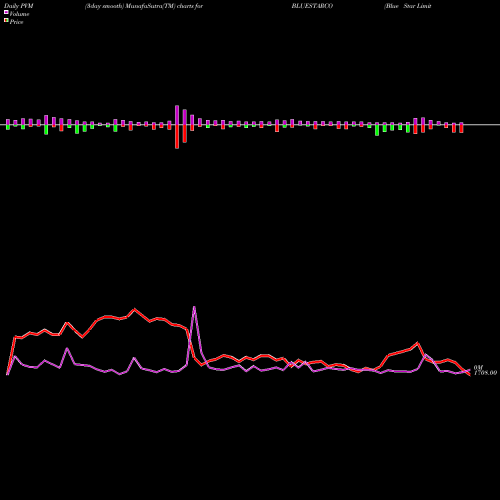Click the 'MunafaSutra(TM) charts for' heading

pyautogui.click(x=164, y=6)
